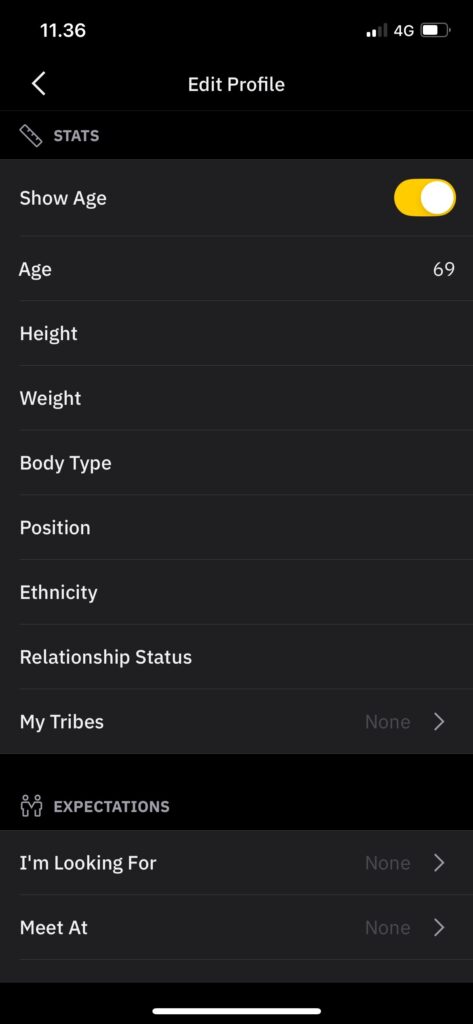Expand My Tribes chevron
The width and height of the screenshot is (473, 1024).
(x=439, y=722)
